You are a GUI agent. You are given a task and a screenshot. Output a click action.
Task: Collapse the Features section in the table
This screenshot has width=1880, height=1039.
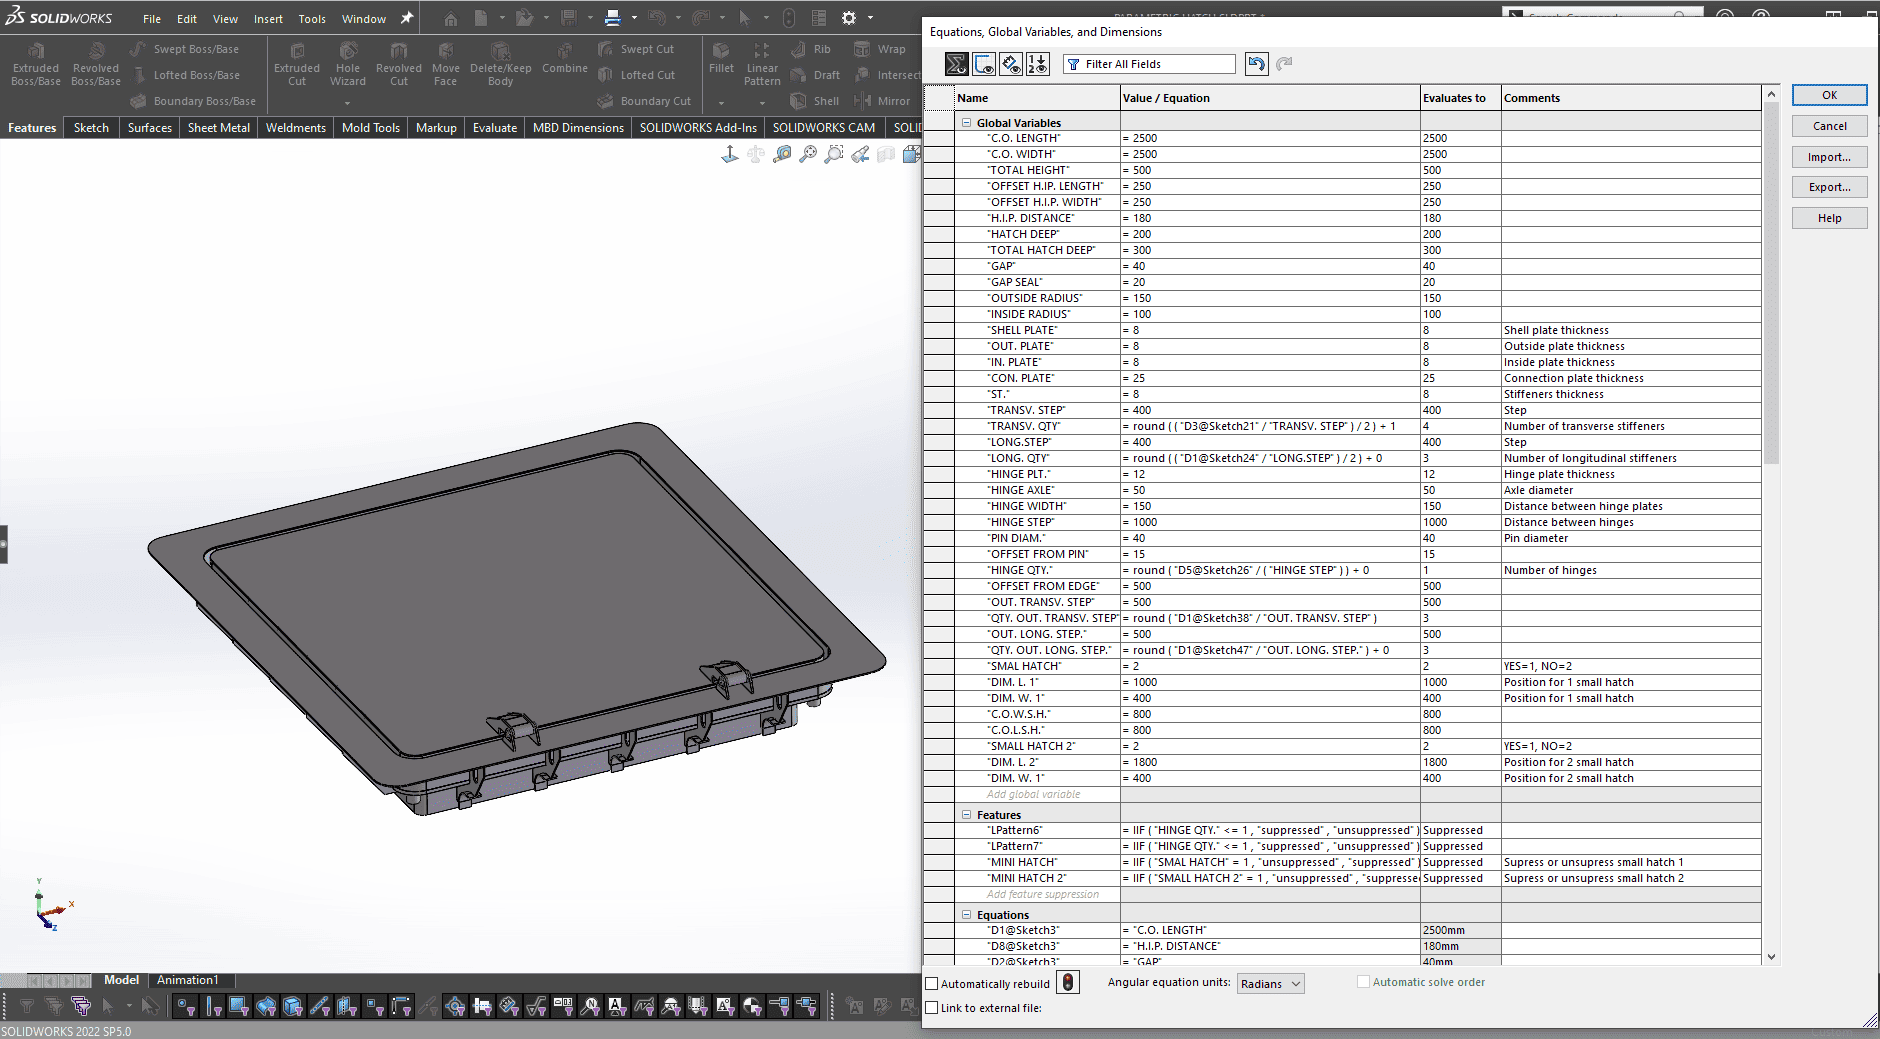click(967, 815)
